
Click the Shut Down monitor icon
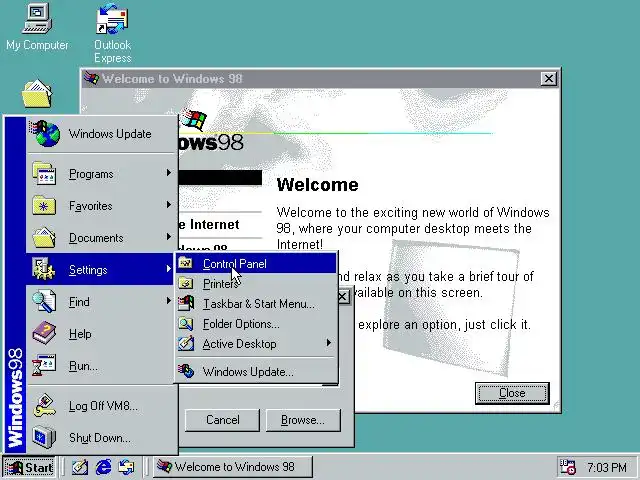[44, 437]
